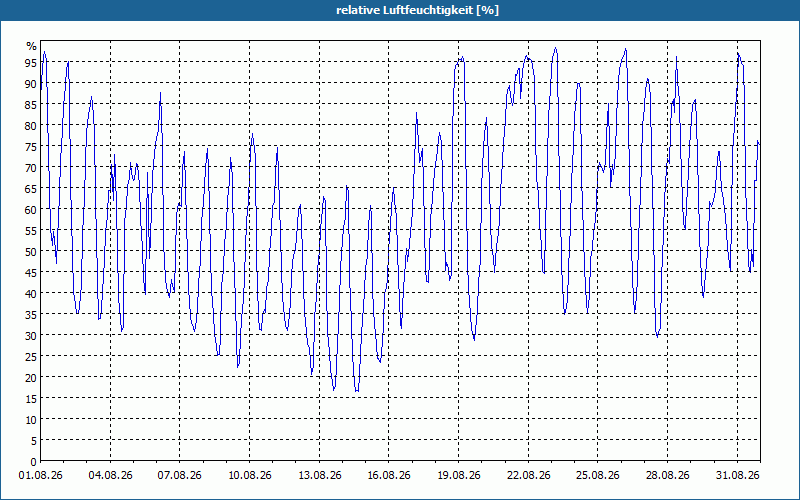Viewport: 800px width, 500px height.
Task: Click the 'relative Luftfeuchtigkeit [%]' chart title
Action: 417,10
